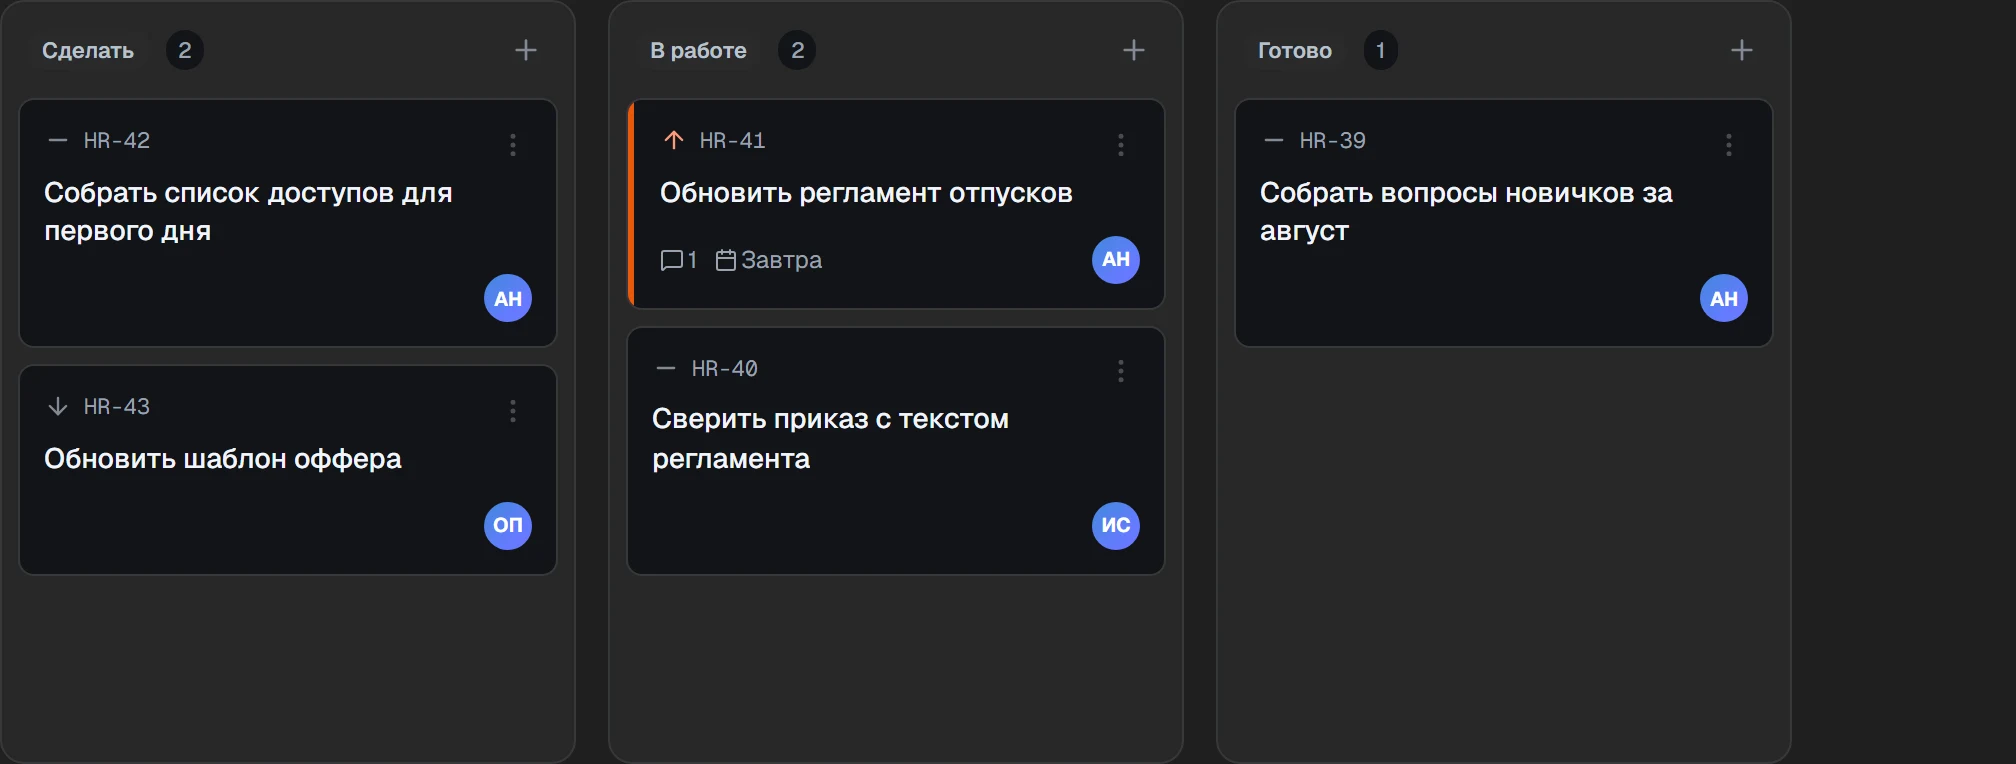This screenshot has height=764, width=2016.
Task: Click the HR-40 issue key
Action: (x=725, y=369)
